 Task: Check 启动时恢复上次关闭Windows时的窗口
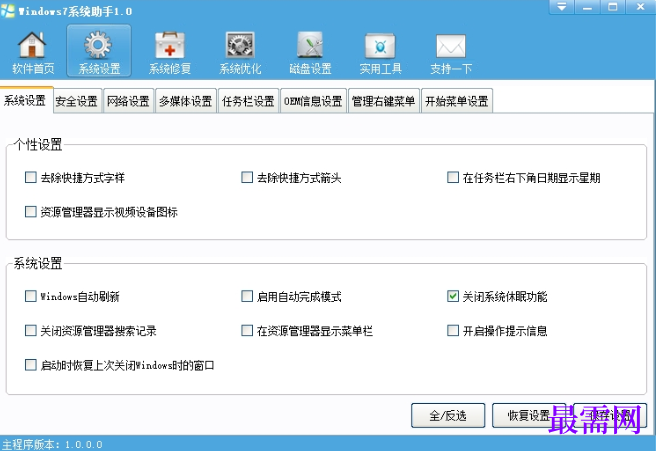(x=31, y=365)
